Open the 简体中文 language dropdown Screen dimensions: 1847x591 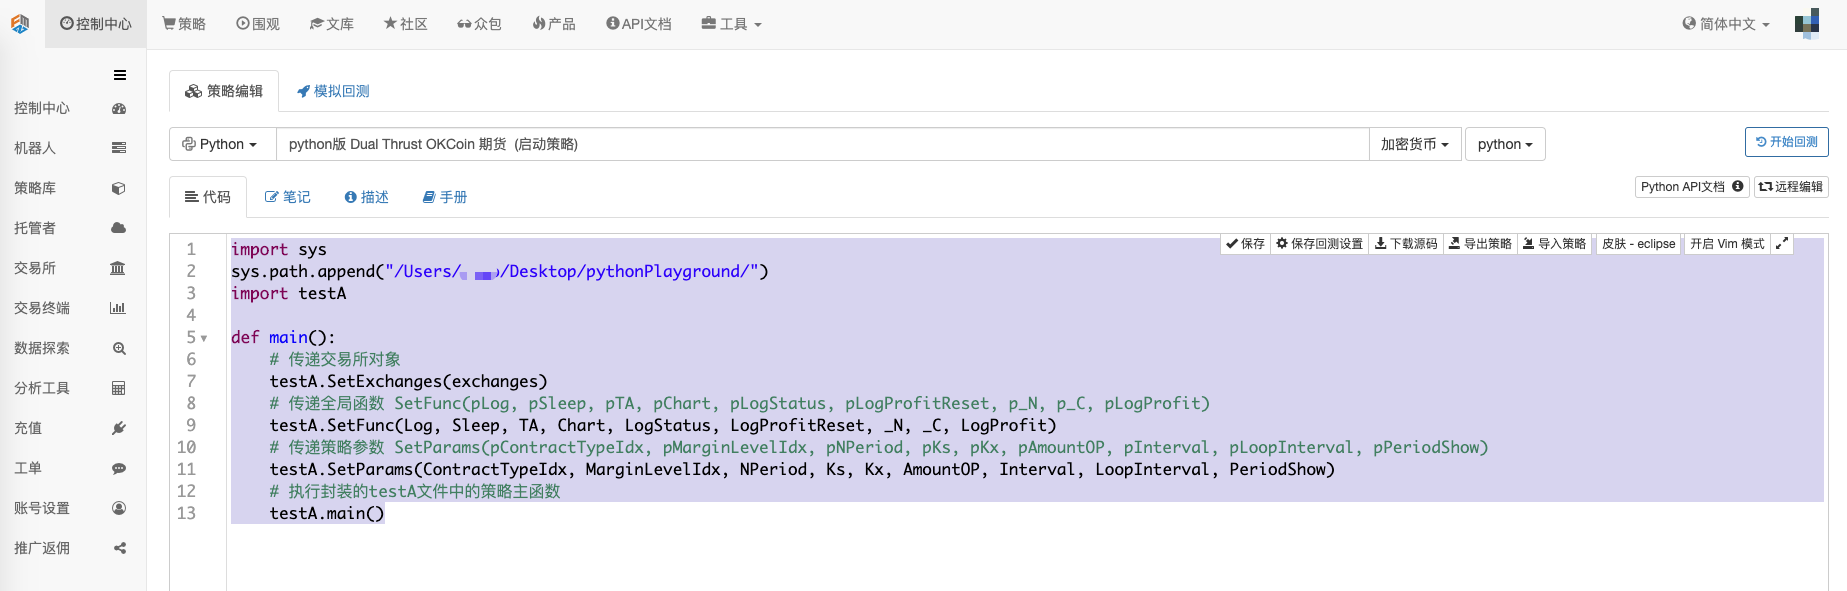[x=1726, y=24]
